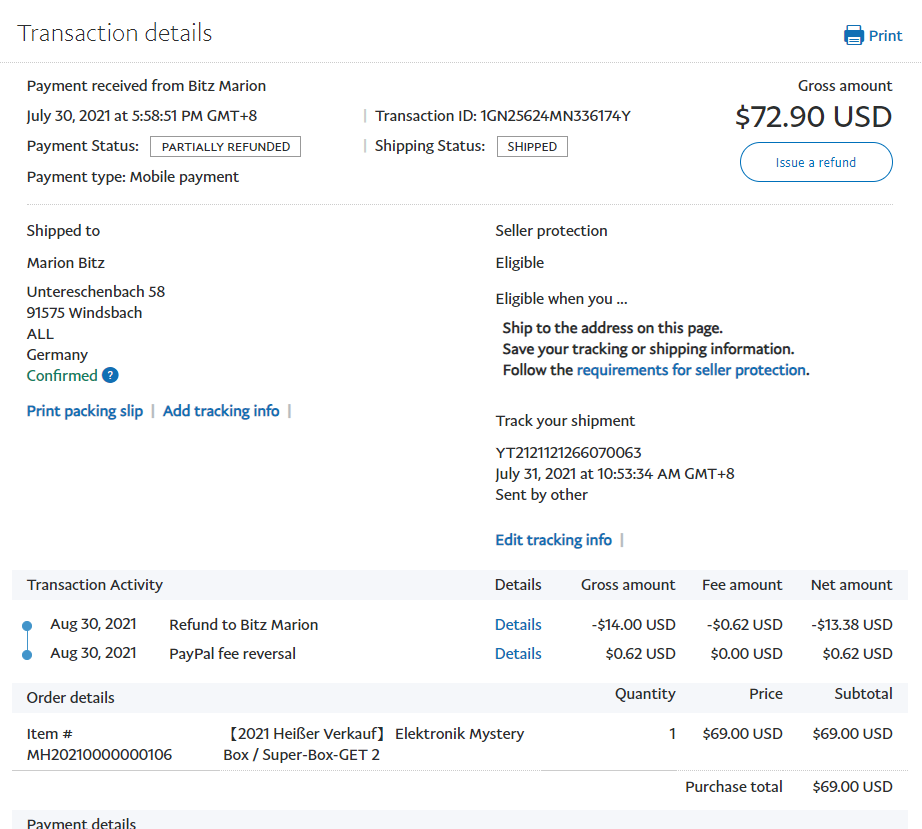The image size is (922, 829).
Task: Click the Confirmed address help icon
Action: 110,376
